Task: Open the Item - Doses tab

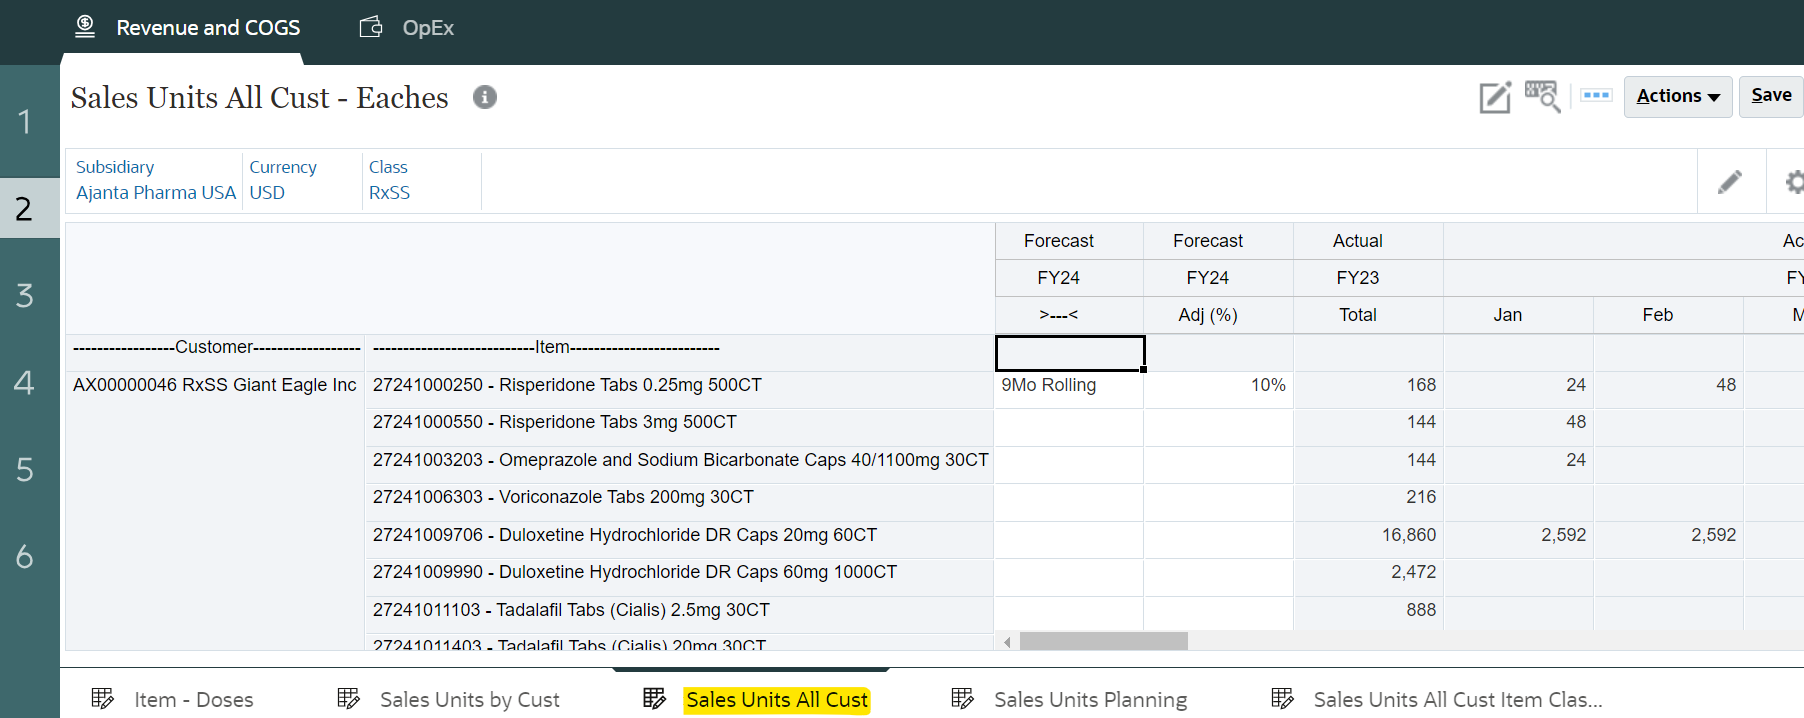Action: [193, 700]
